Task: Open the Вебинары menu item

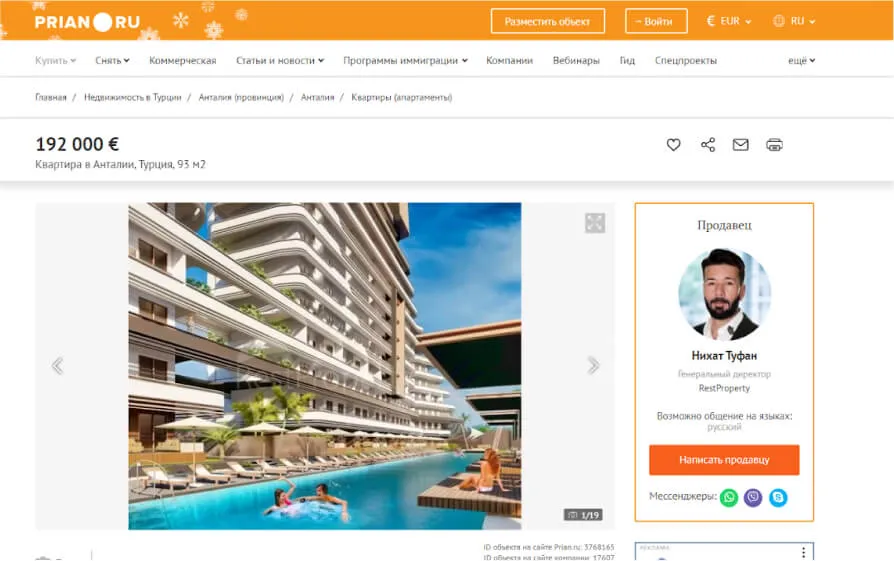Action: point(576,61)
